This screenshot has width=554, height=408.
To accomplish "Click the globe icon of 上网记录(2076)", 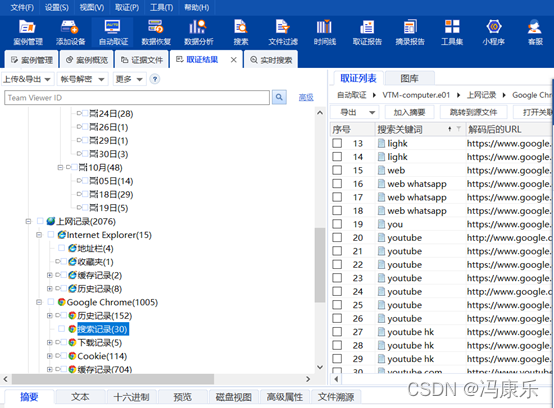I will [x=51, y=221].
